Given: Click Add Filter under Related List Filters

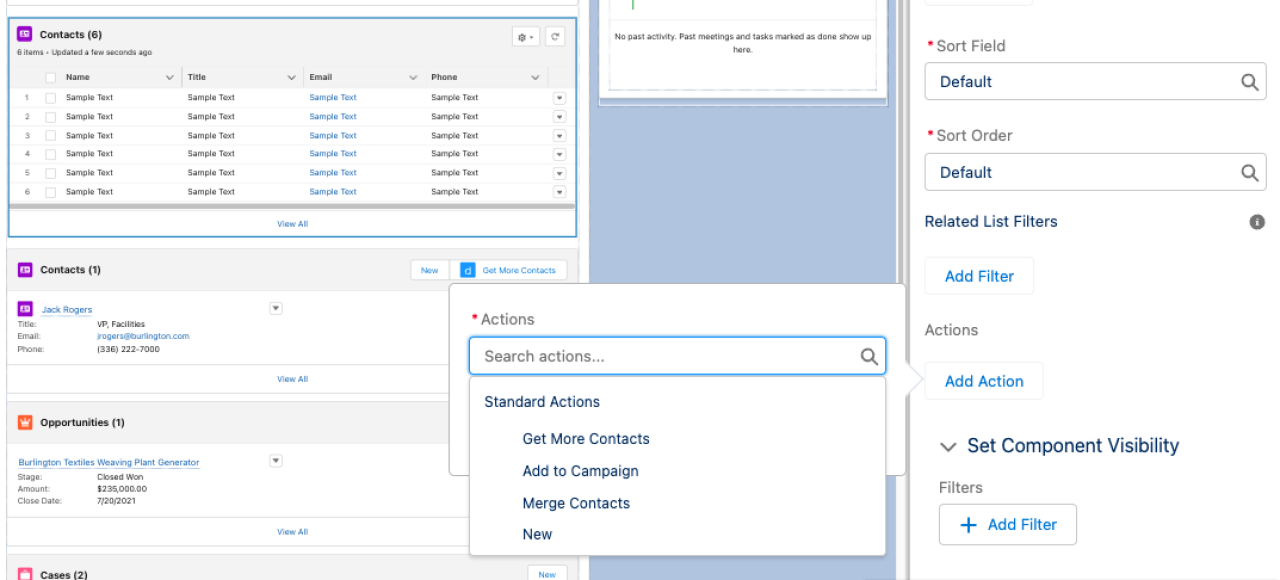Looking at the screenshot, I should pos(979,276).
